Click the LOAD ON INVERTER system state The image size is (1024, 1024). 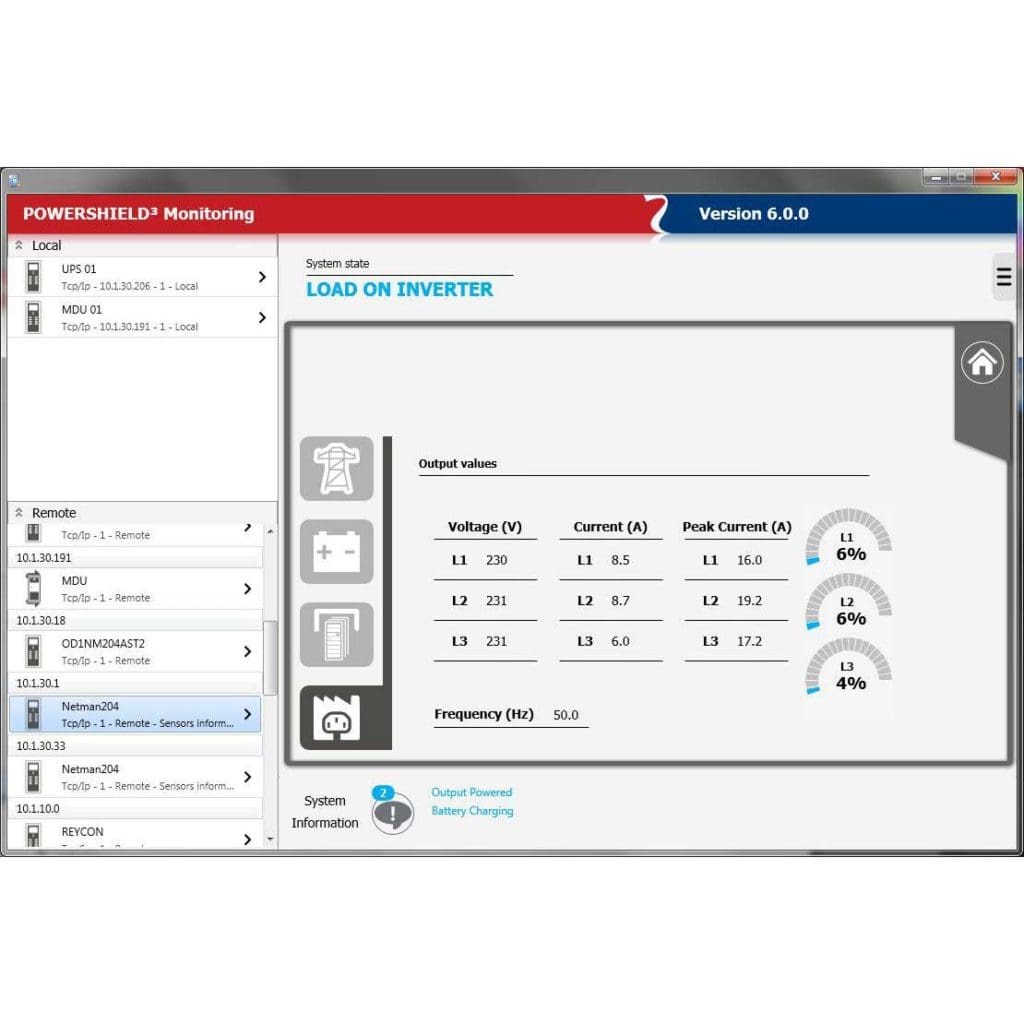(x=400, y=289)
